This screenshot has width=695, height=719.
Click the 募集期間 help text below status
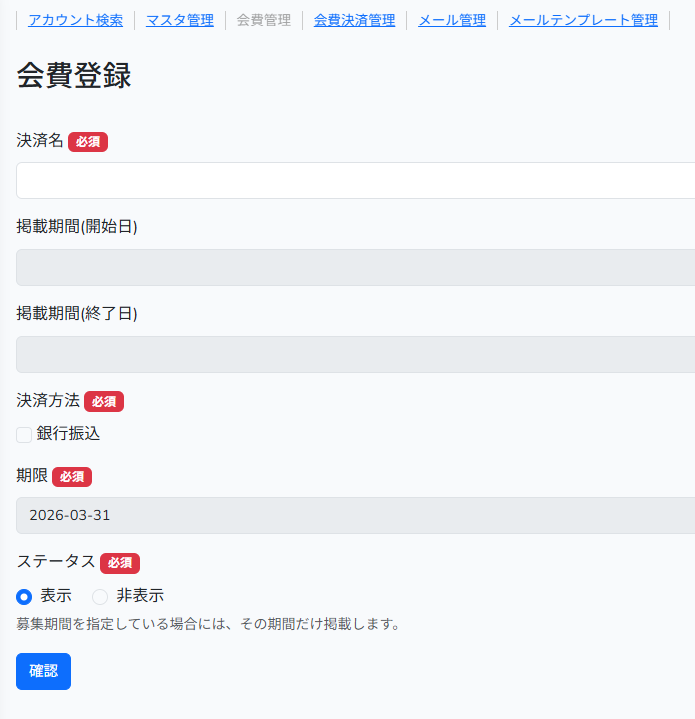pyautogui.click(x=208, y=624)
